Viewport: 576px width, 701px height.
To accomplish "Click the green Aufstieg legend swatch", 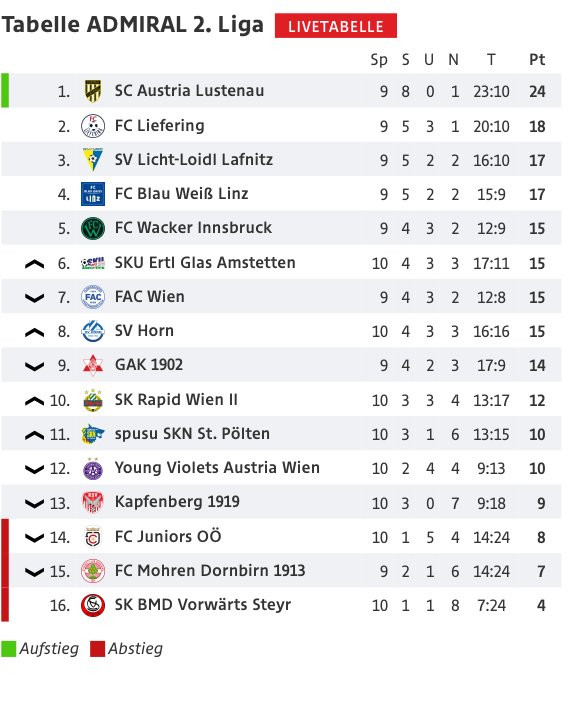I will 8,649.
